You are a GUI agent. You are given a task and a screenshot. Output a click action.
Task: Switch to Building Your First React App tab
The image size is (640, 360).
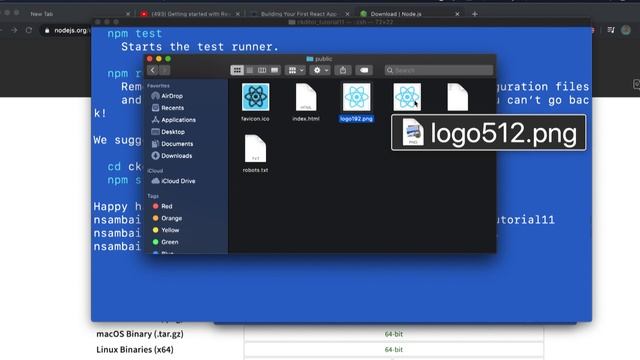tap(299, 14)
